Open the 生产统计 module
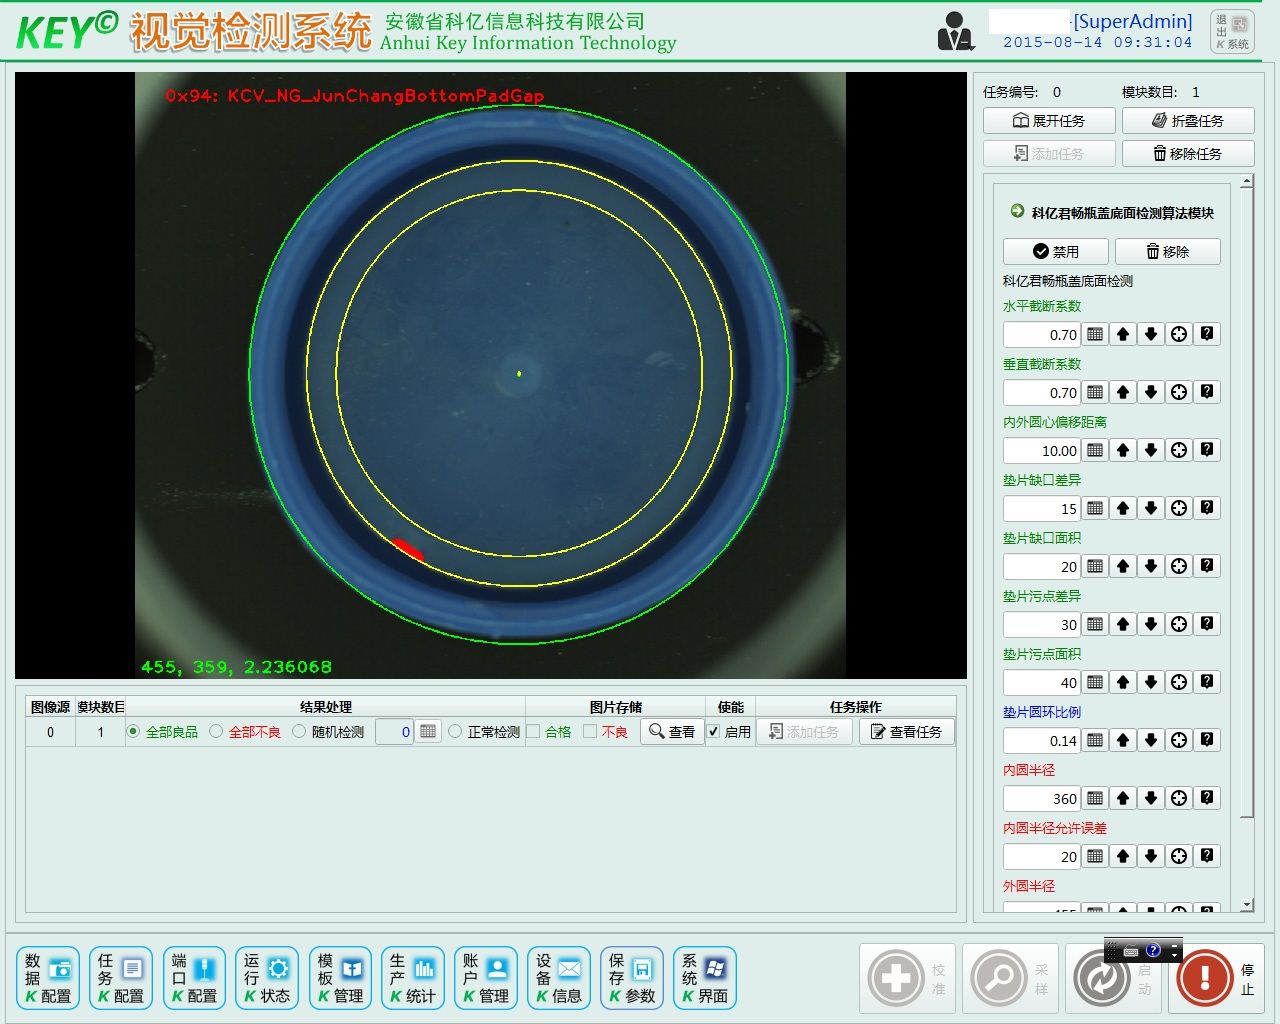This screenshot has height=1024, width=1280. pos(413,978)
